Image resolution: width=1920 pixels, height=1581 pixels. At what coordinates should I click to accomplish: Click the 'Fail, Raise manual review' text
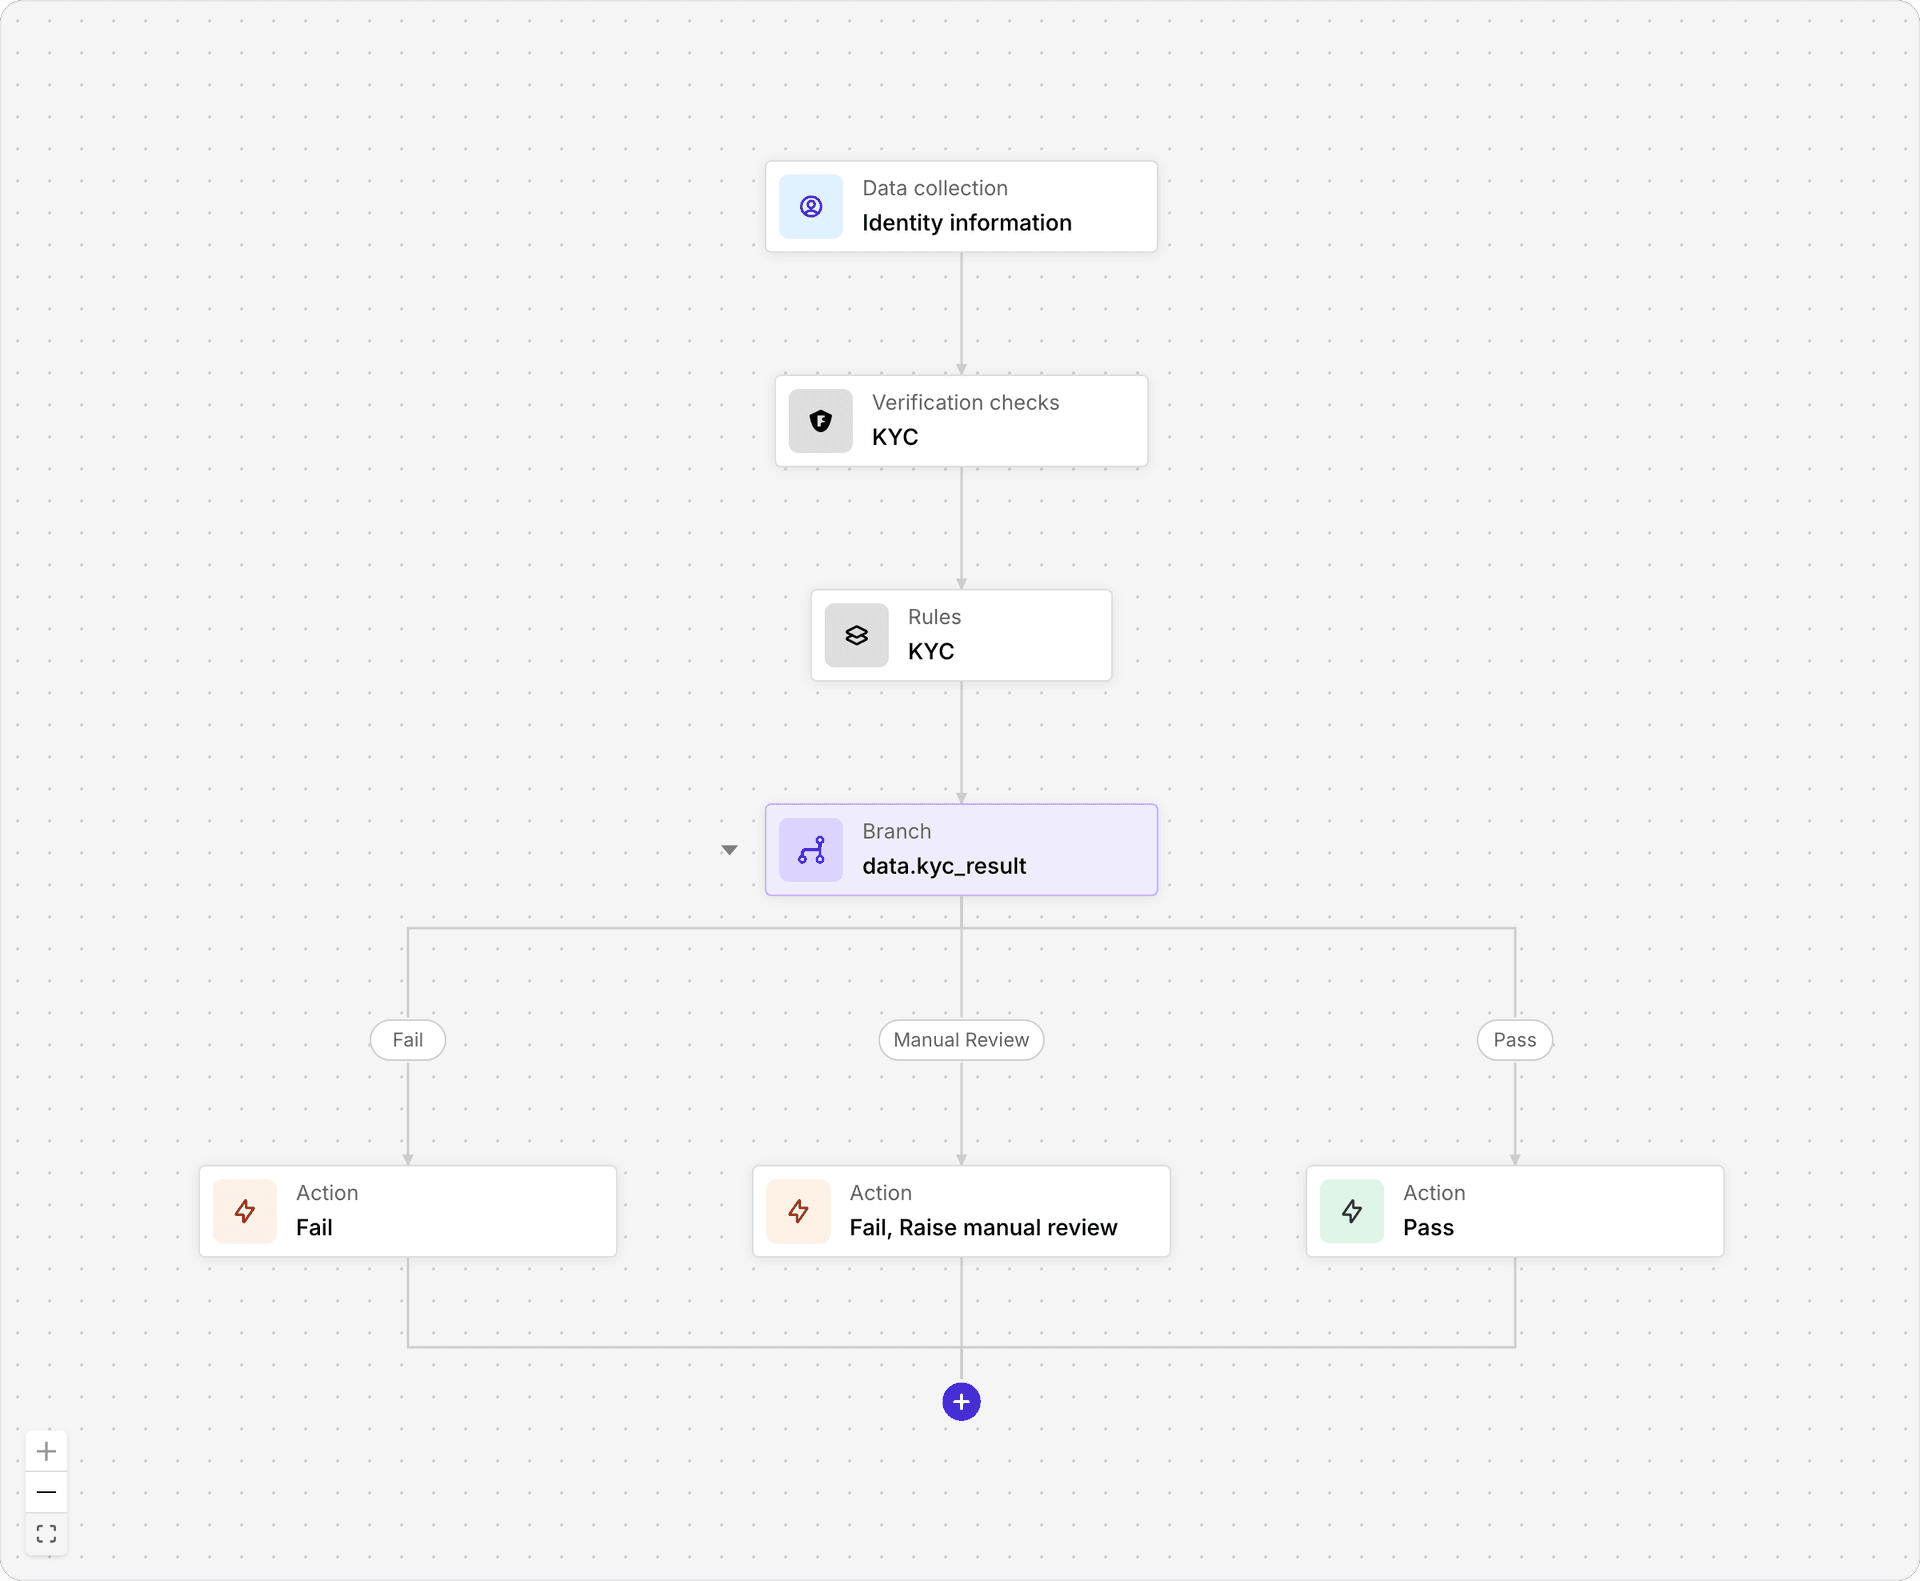point(983,1228)
